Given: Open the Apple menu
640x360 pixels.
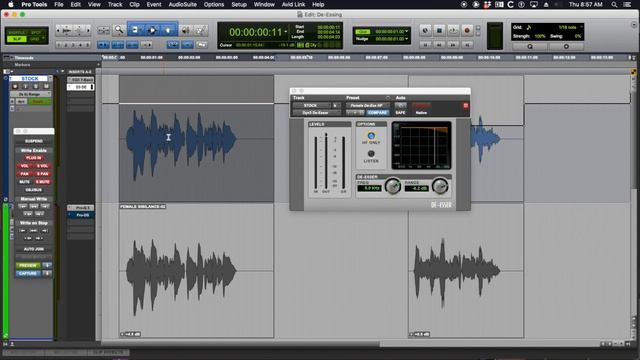Looking at the screenshot, I should click(x=11, y=4).
